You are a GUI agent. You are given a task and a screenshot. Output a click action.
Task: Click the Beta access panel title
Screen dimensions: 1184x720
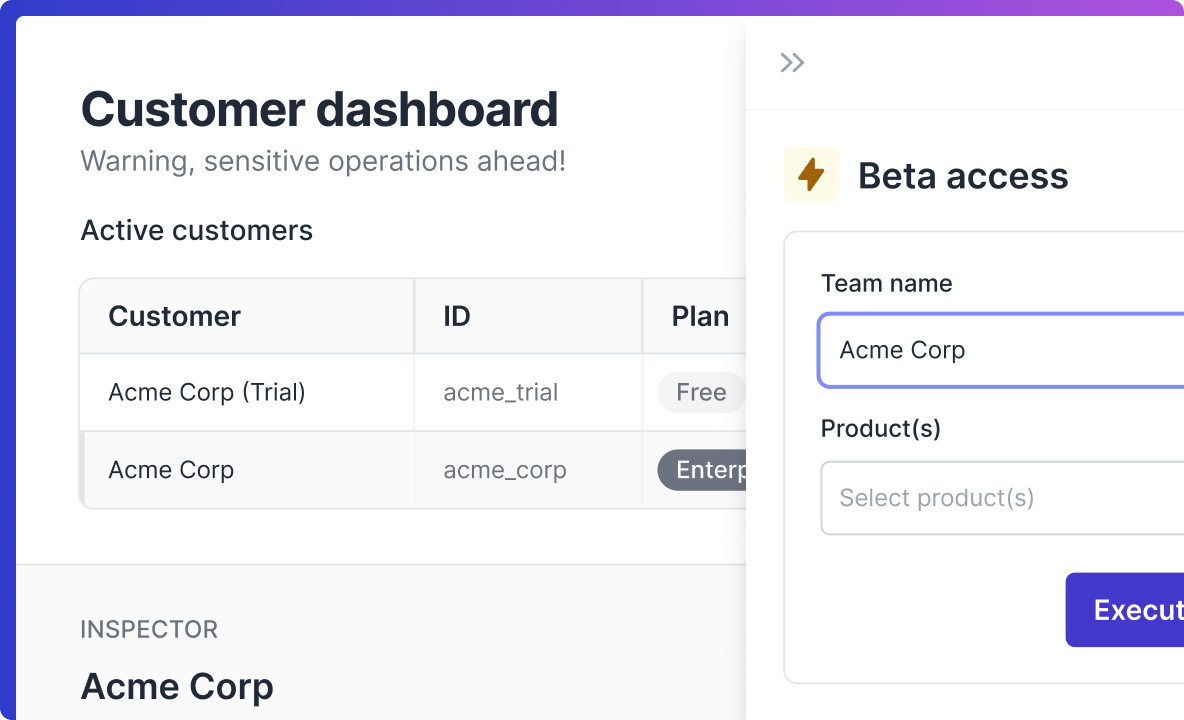point(962,176)
